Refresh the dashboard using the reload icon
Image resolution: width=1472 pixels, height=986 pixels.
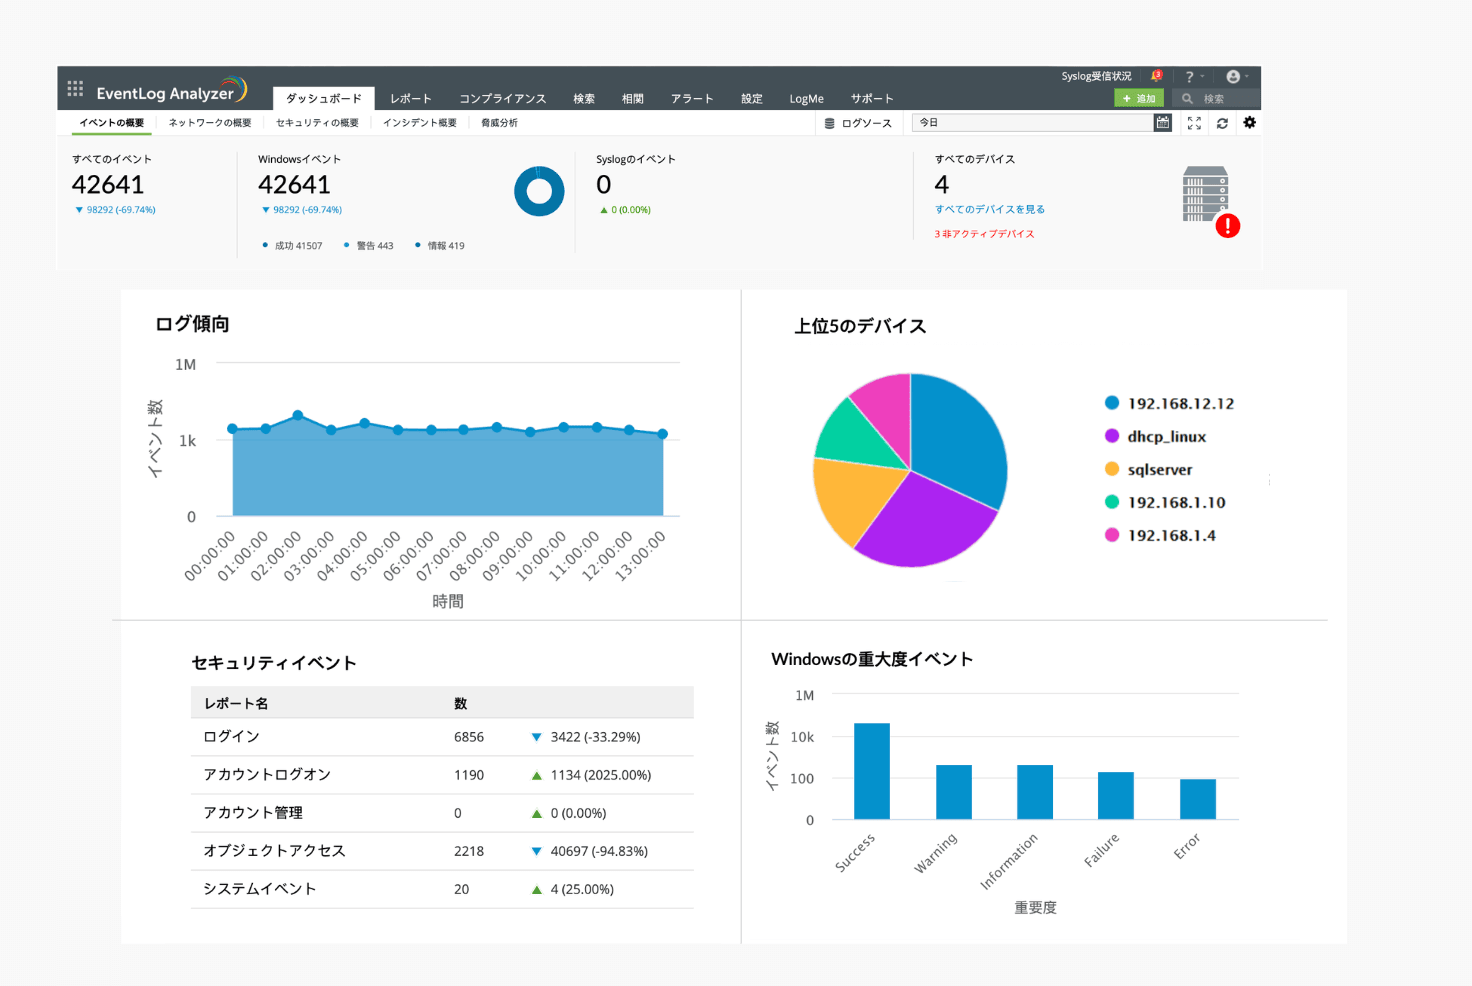[x=1222, y=122]
